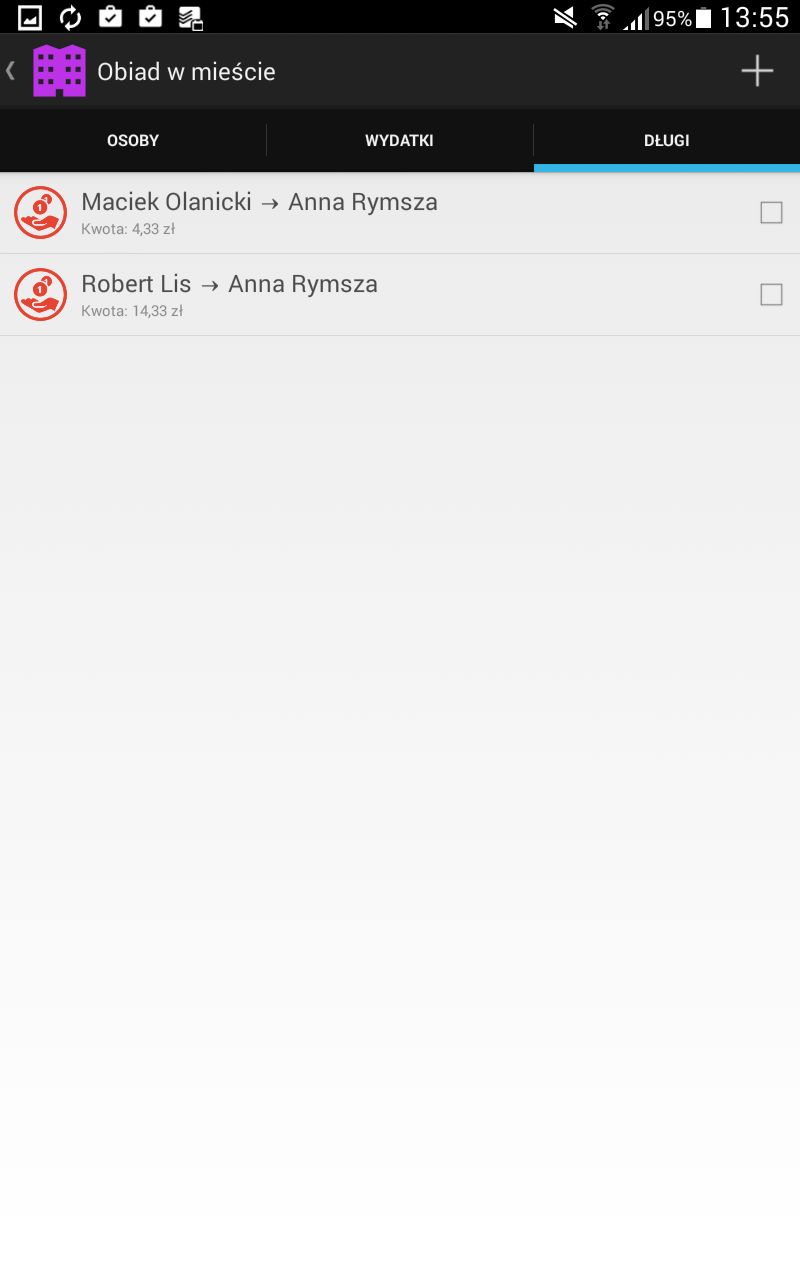The width and height of the screenshot is (800, 1280).
Task: Tap the sync icon in status bar
Action: pyautogui.click(x=71, y=17)
